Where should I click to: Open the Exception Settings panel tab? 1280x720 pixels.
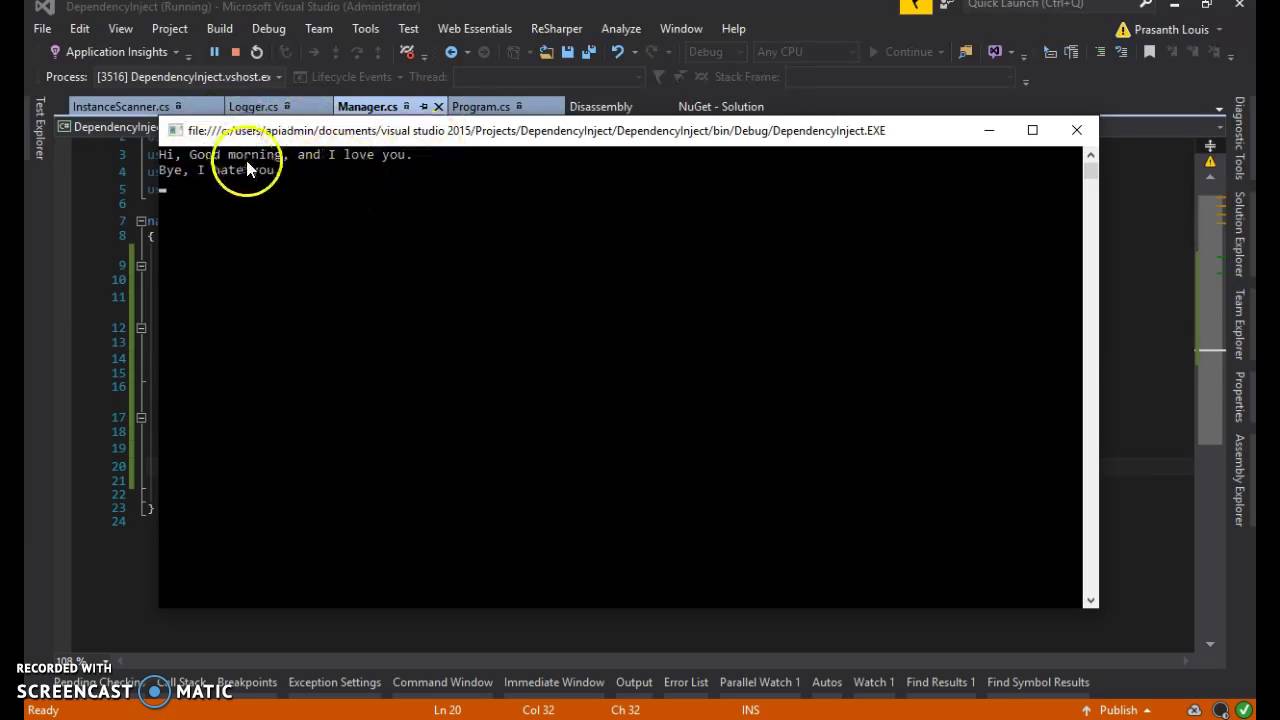(334, 682)
